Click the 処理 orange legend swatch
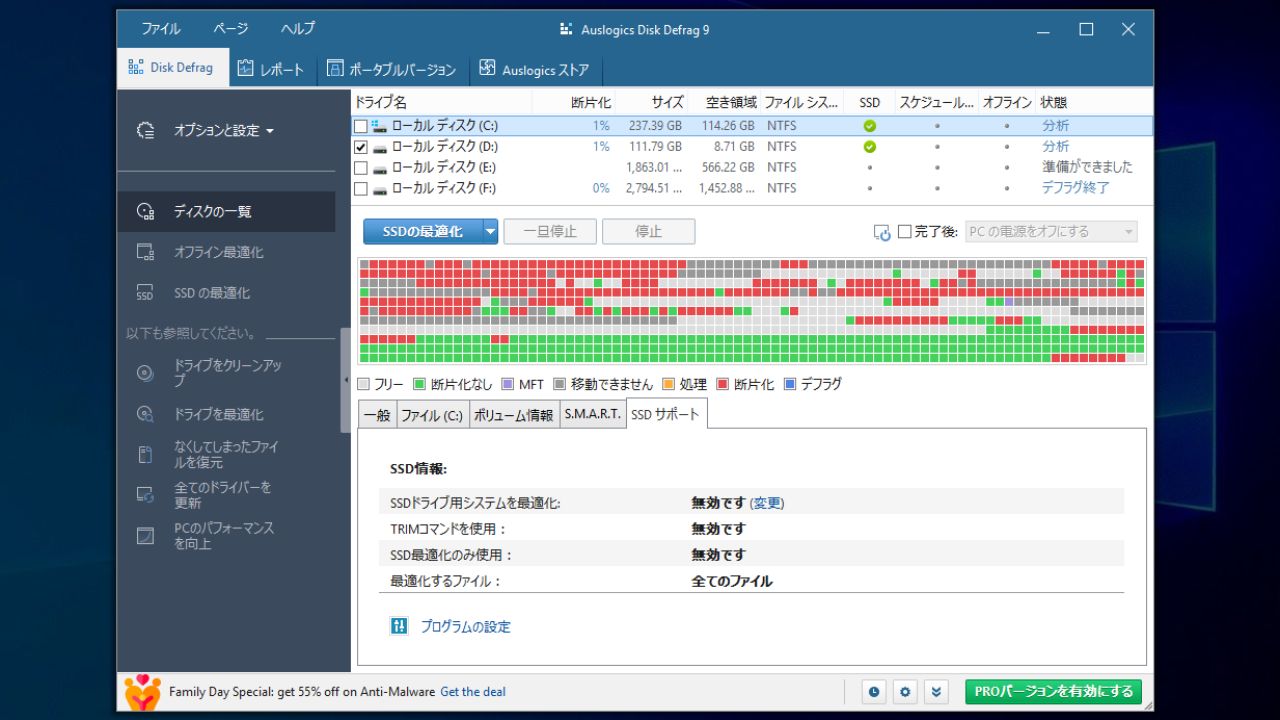Image resolution: width=1280 pixels, height=720 pixels. [x=668, y=384]
